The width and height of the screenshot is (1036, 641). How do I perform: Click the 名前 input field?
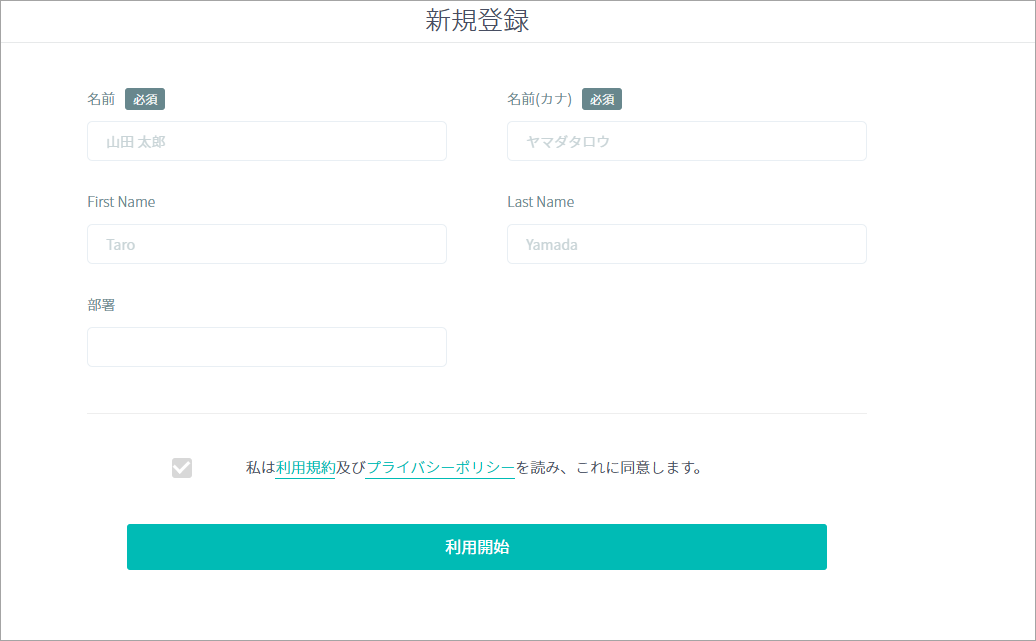point(267,141)
